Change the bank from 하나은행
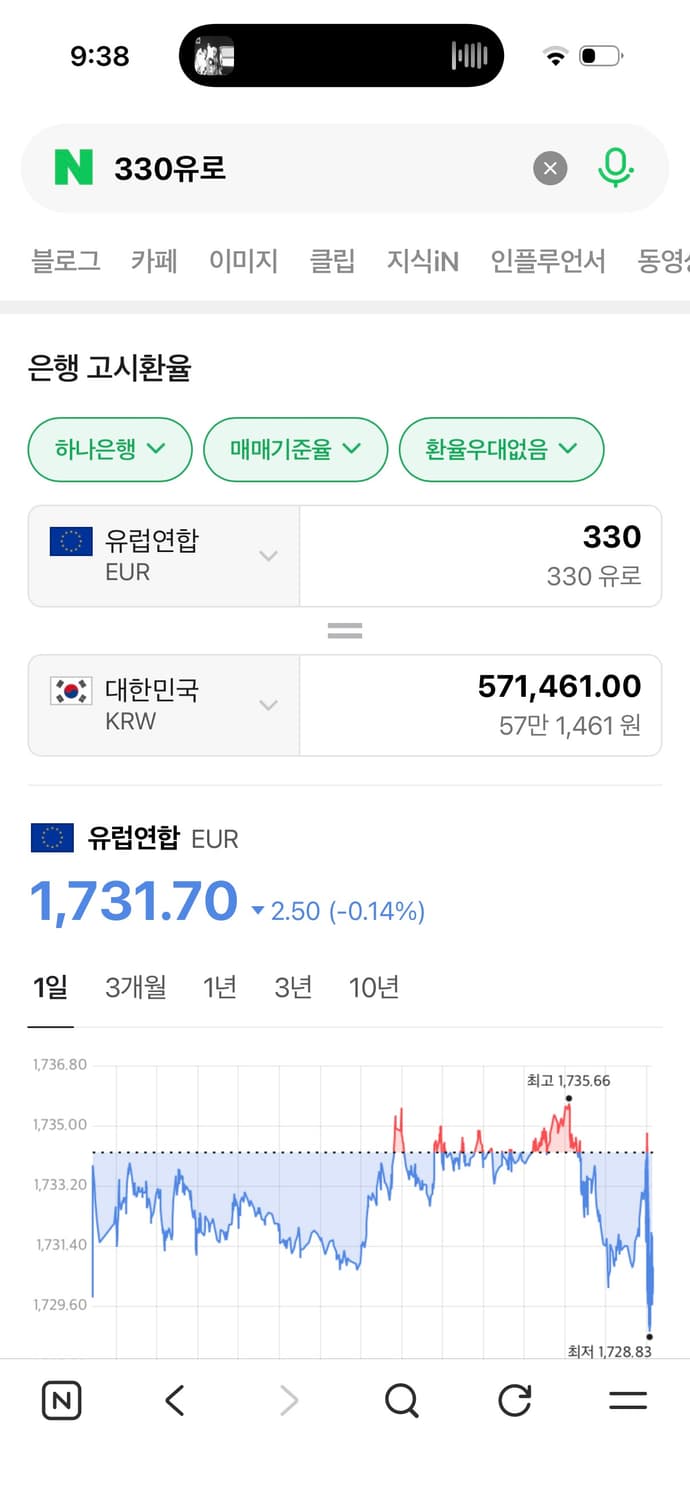This screenshot has height=1500, width=690. pos(109,450)
